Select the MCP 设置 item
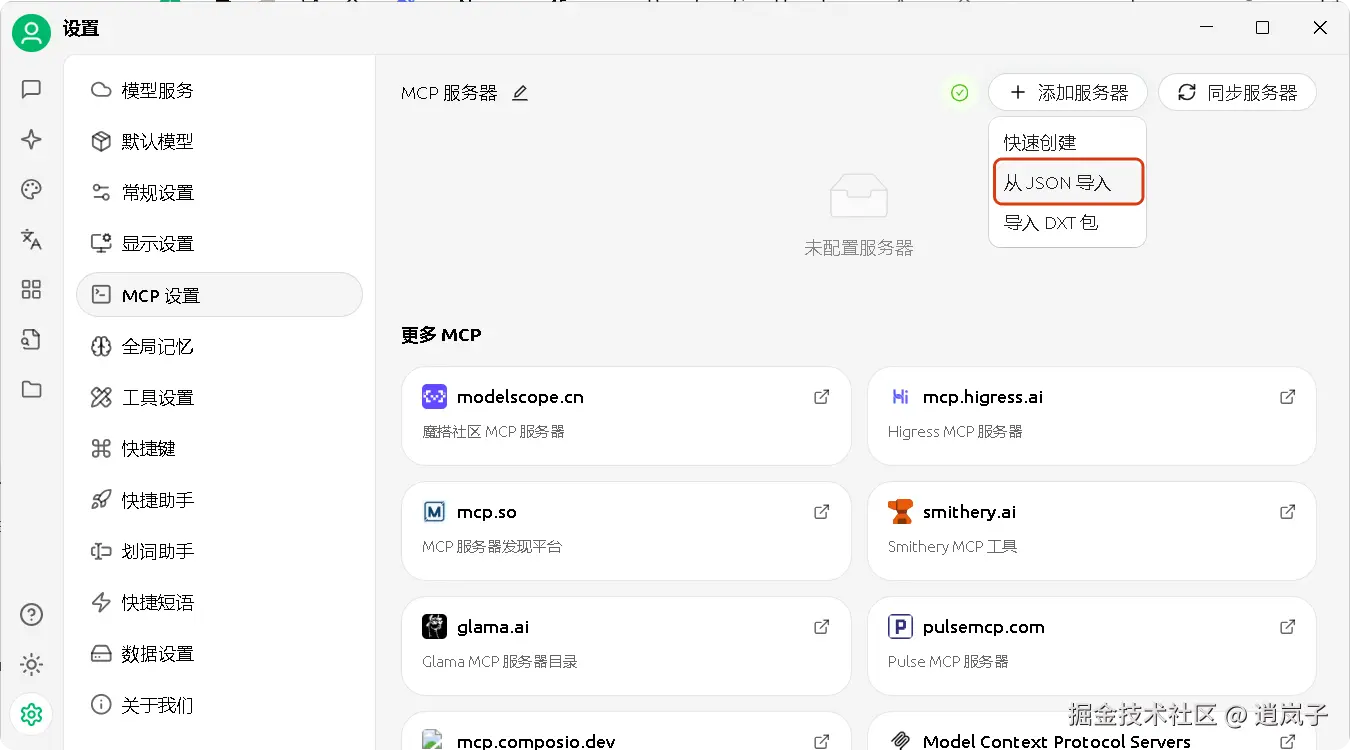Viewport: 1350px width, 750px height. pyautogui.click(x=219, y=295)
